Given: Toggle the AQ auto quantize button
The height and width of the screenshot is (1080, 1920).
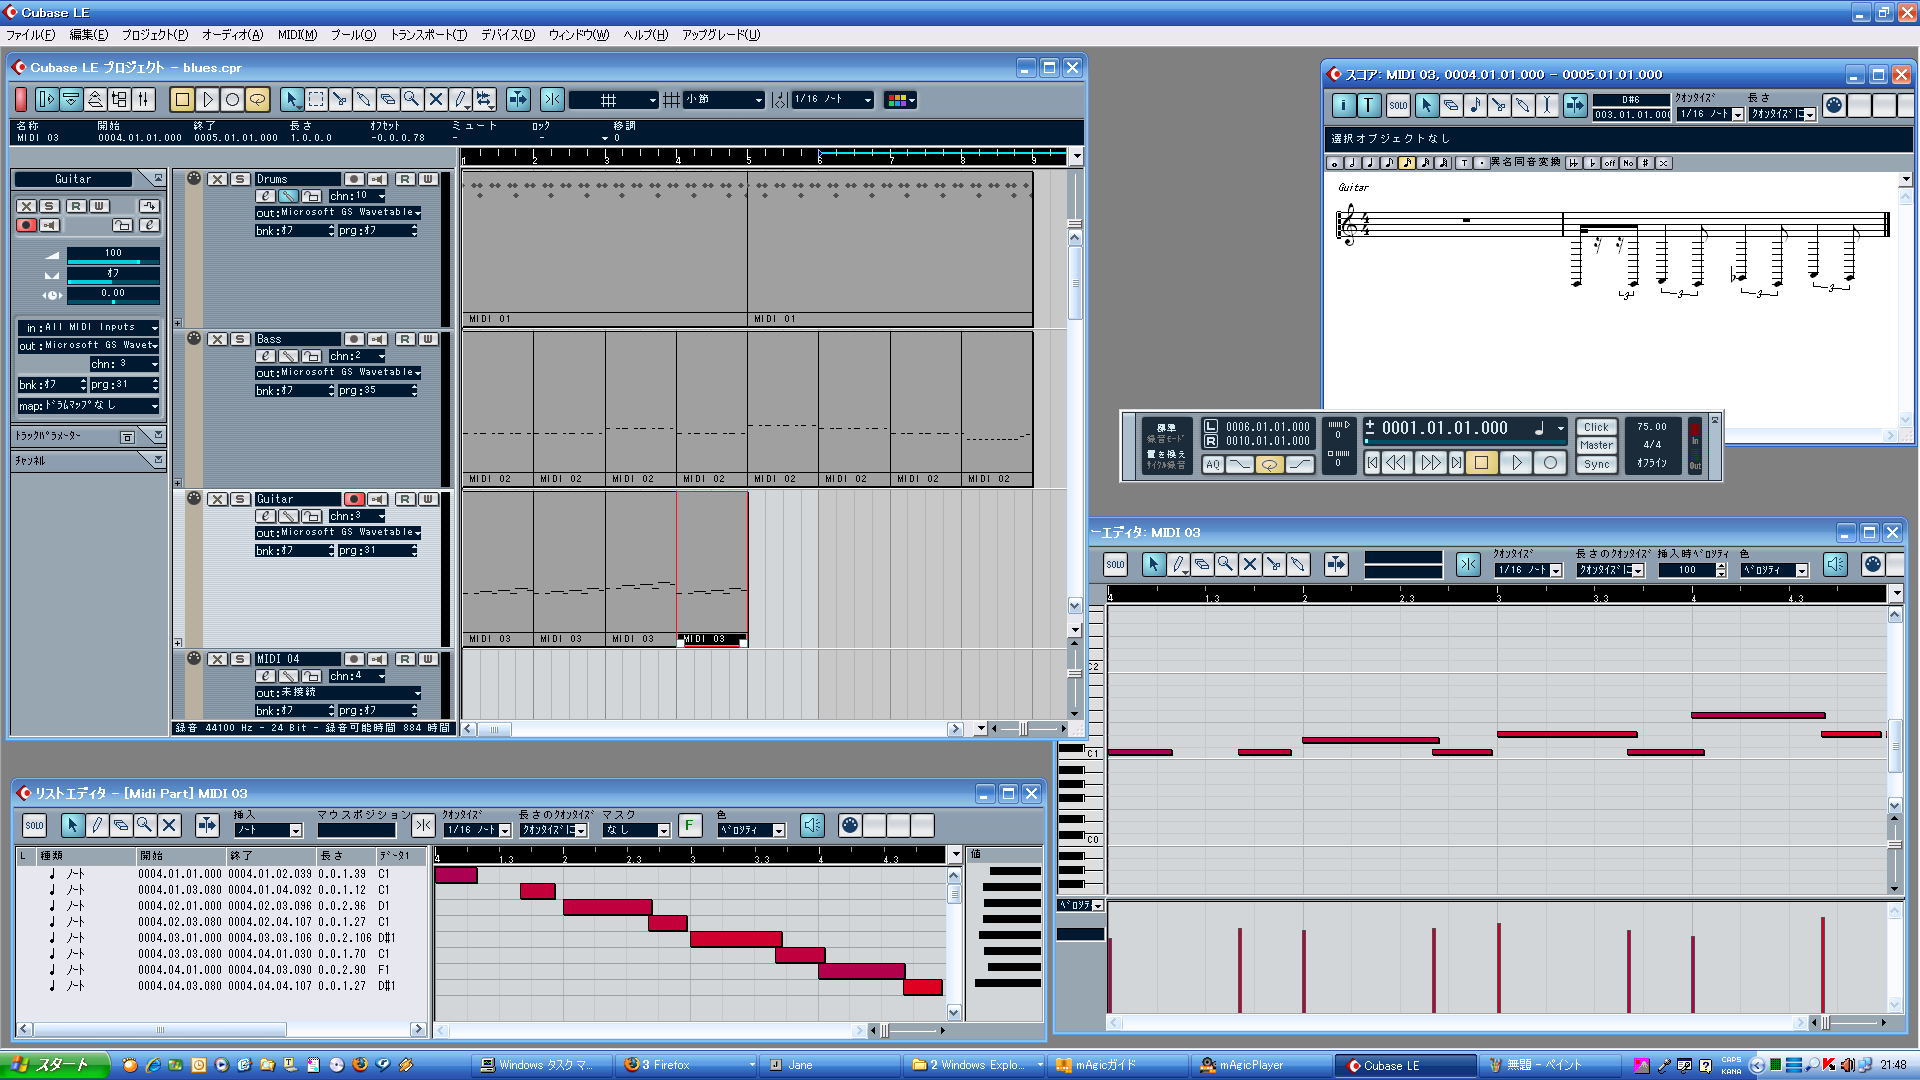Looking at the screenshot, I should coord(1213,464).
